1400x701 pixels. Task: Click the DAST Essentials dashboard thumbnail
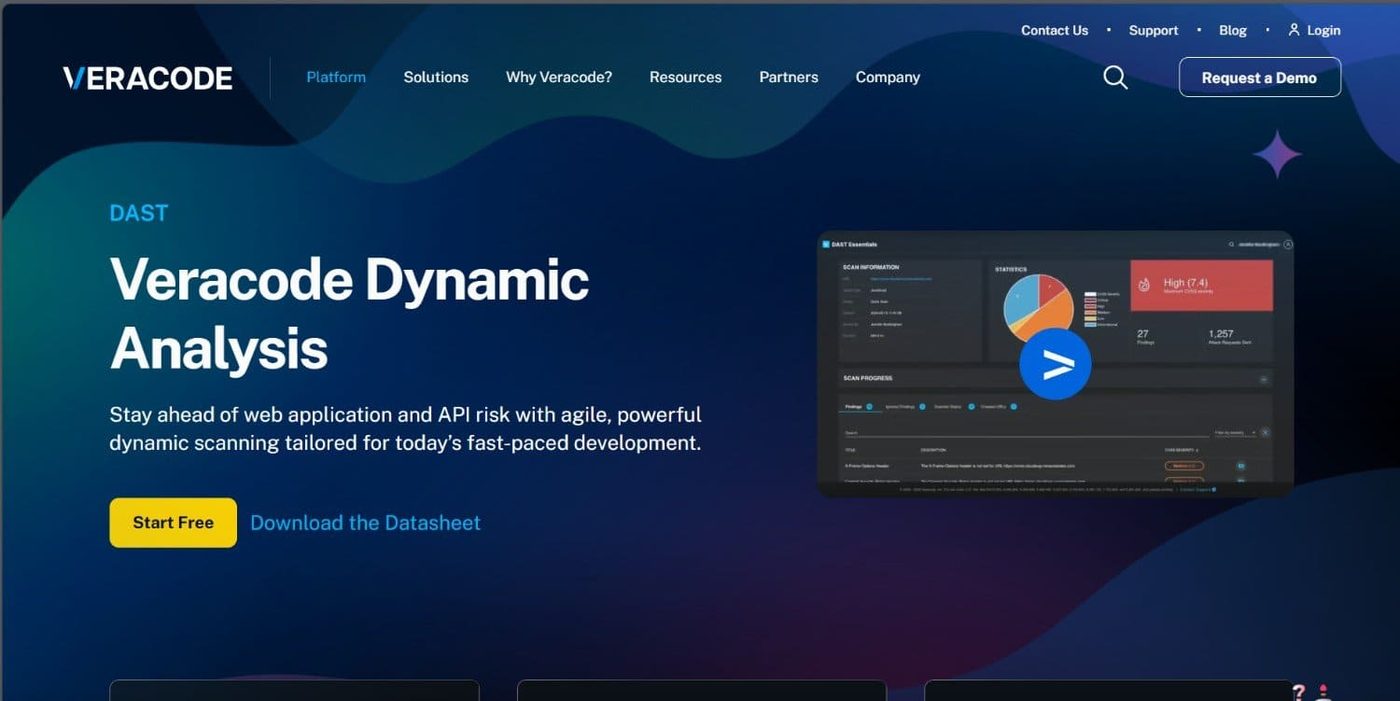[x=1056, y=365]
